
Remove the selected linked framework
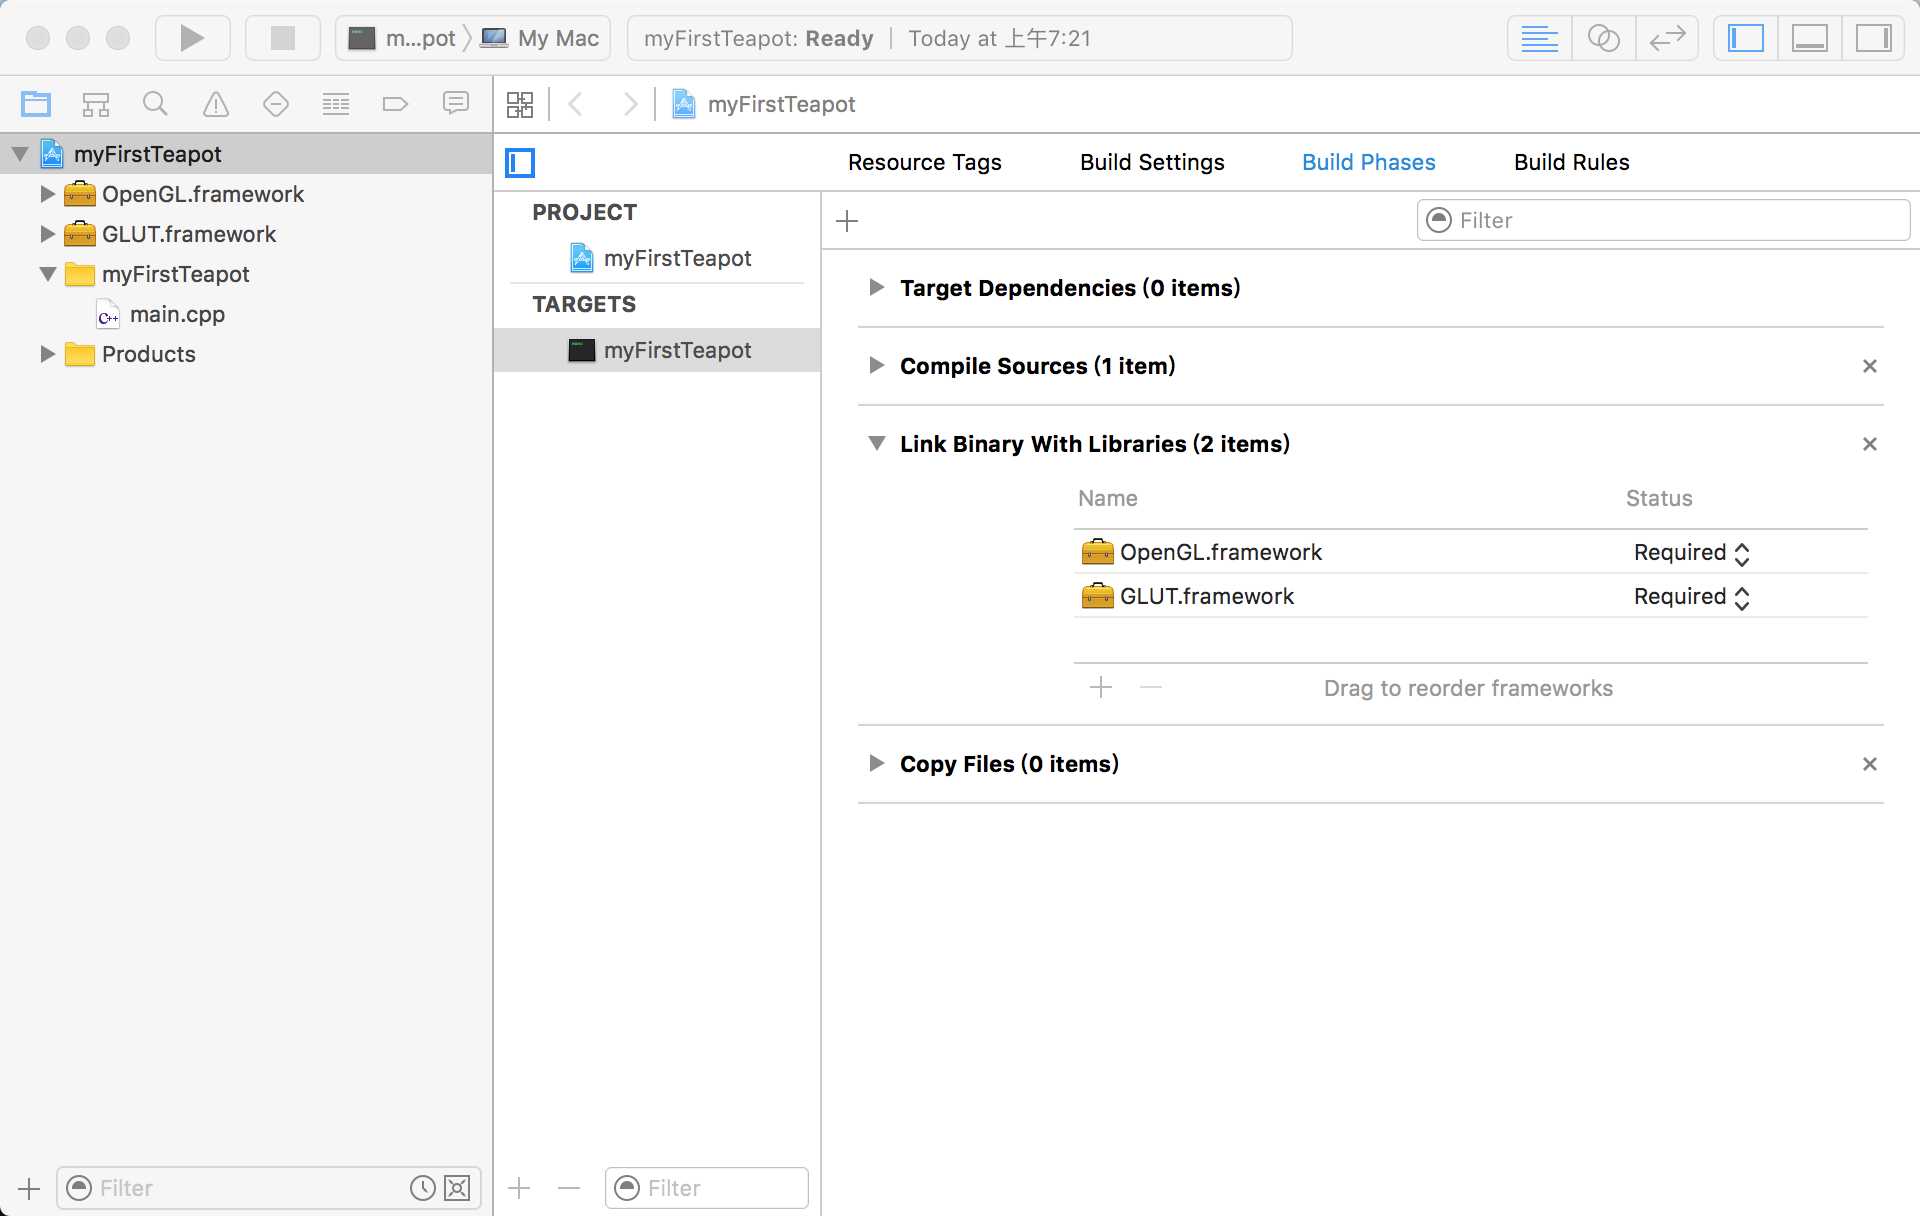1151,687
